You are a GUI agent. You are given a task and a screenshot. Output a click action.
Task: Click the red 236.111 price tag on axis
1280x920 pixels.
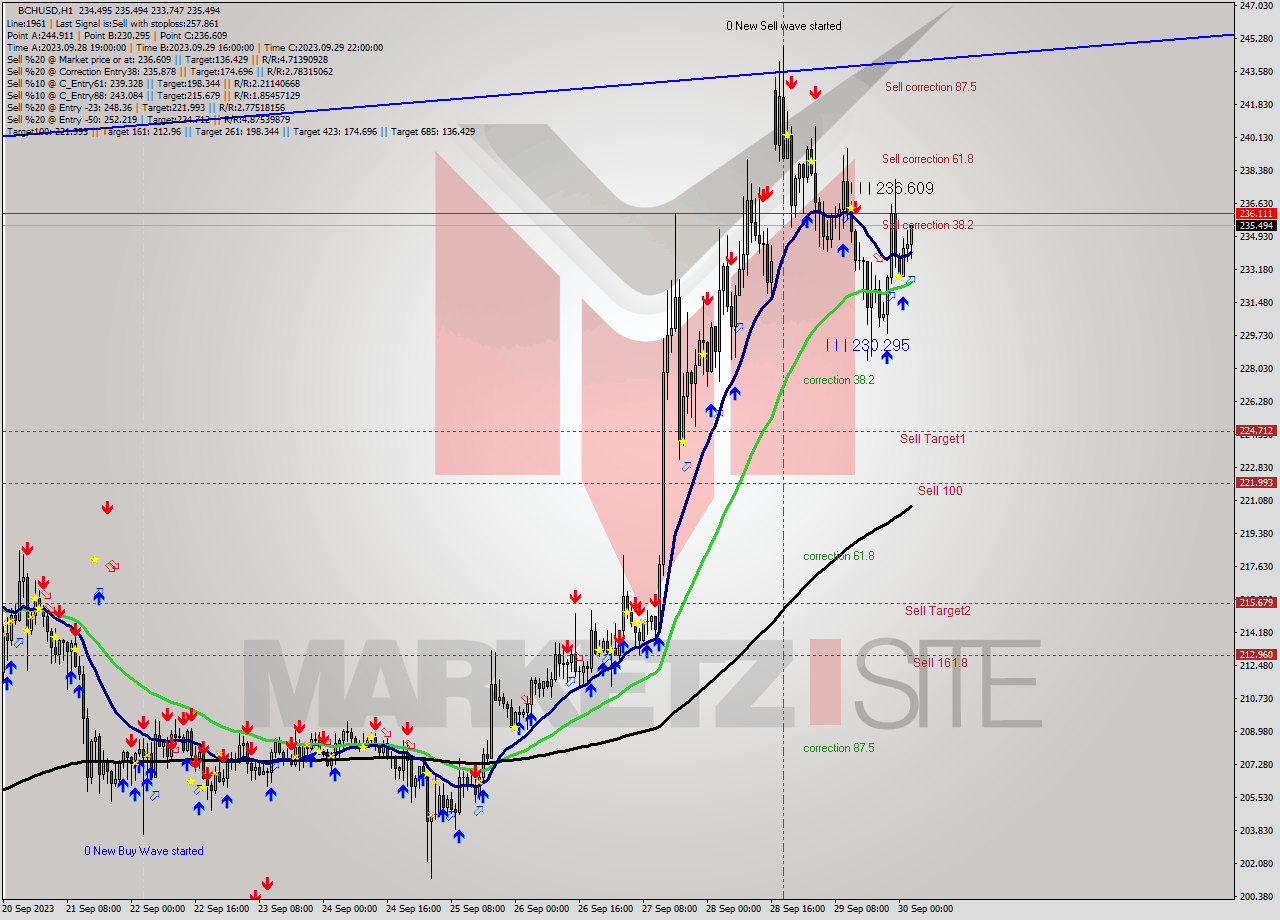[1257, 214]
